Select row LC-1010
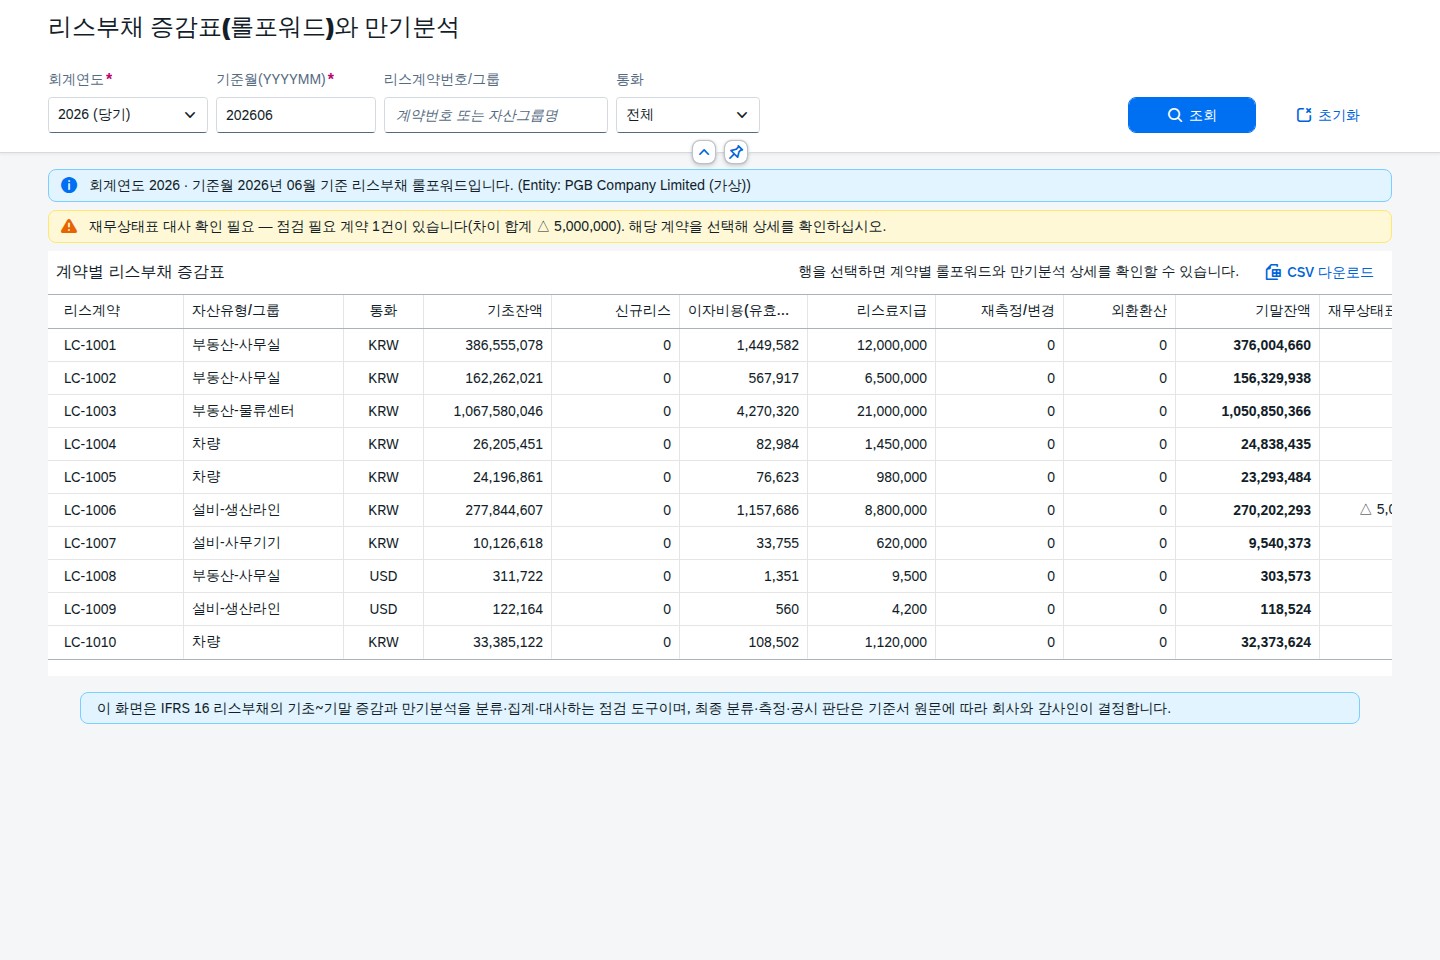The image size is (1440, 960). click(720, 642)
